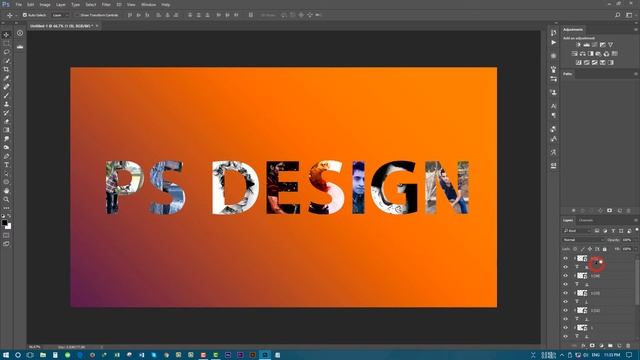Screen dimensions: 640x360
Task: Open the Layers panel menu
Action: 636,220
